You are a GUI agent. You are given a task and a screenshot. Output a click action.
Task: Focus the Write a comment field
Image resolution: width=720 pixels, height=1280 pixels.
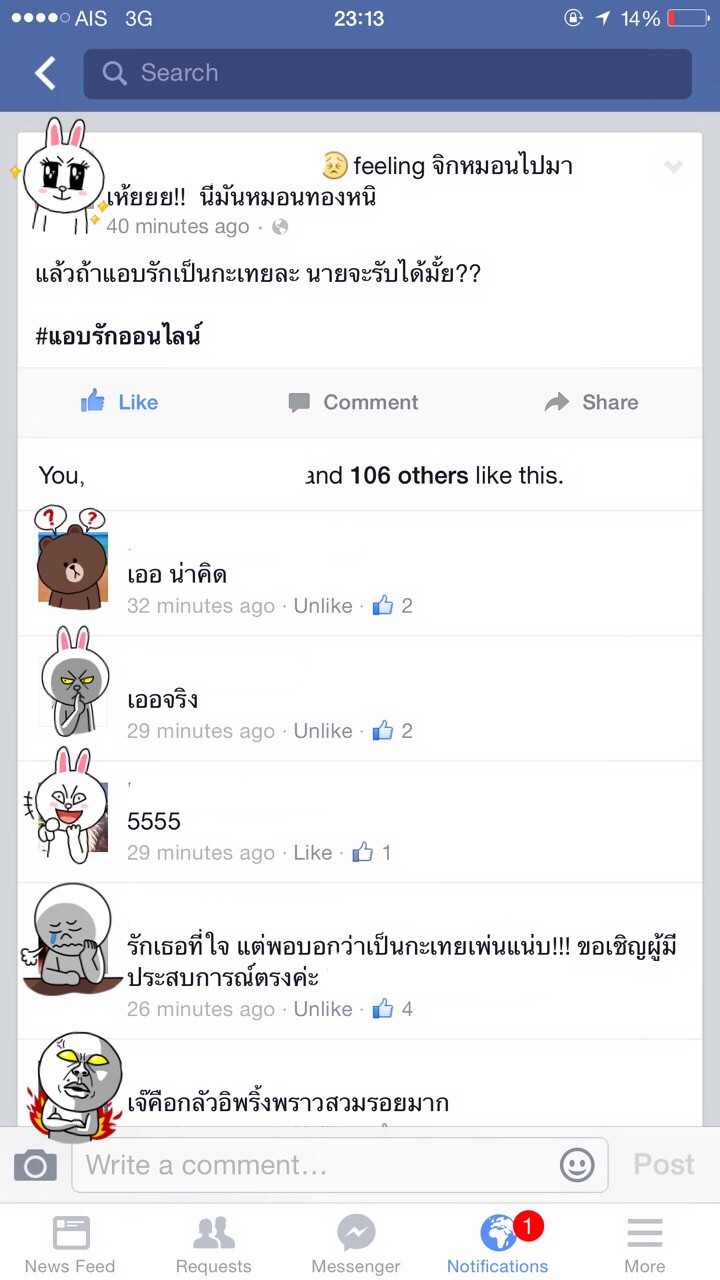pos(340,1165)
